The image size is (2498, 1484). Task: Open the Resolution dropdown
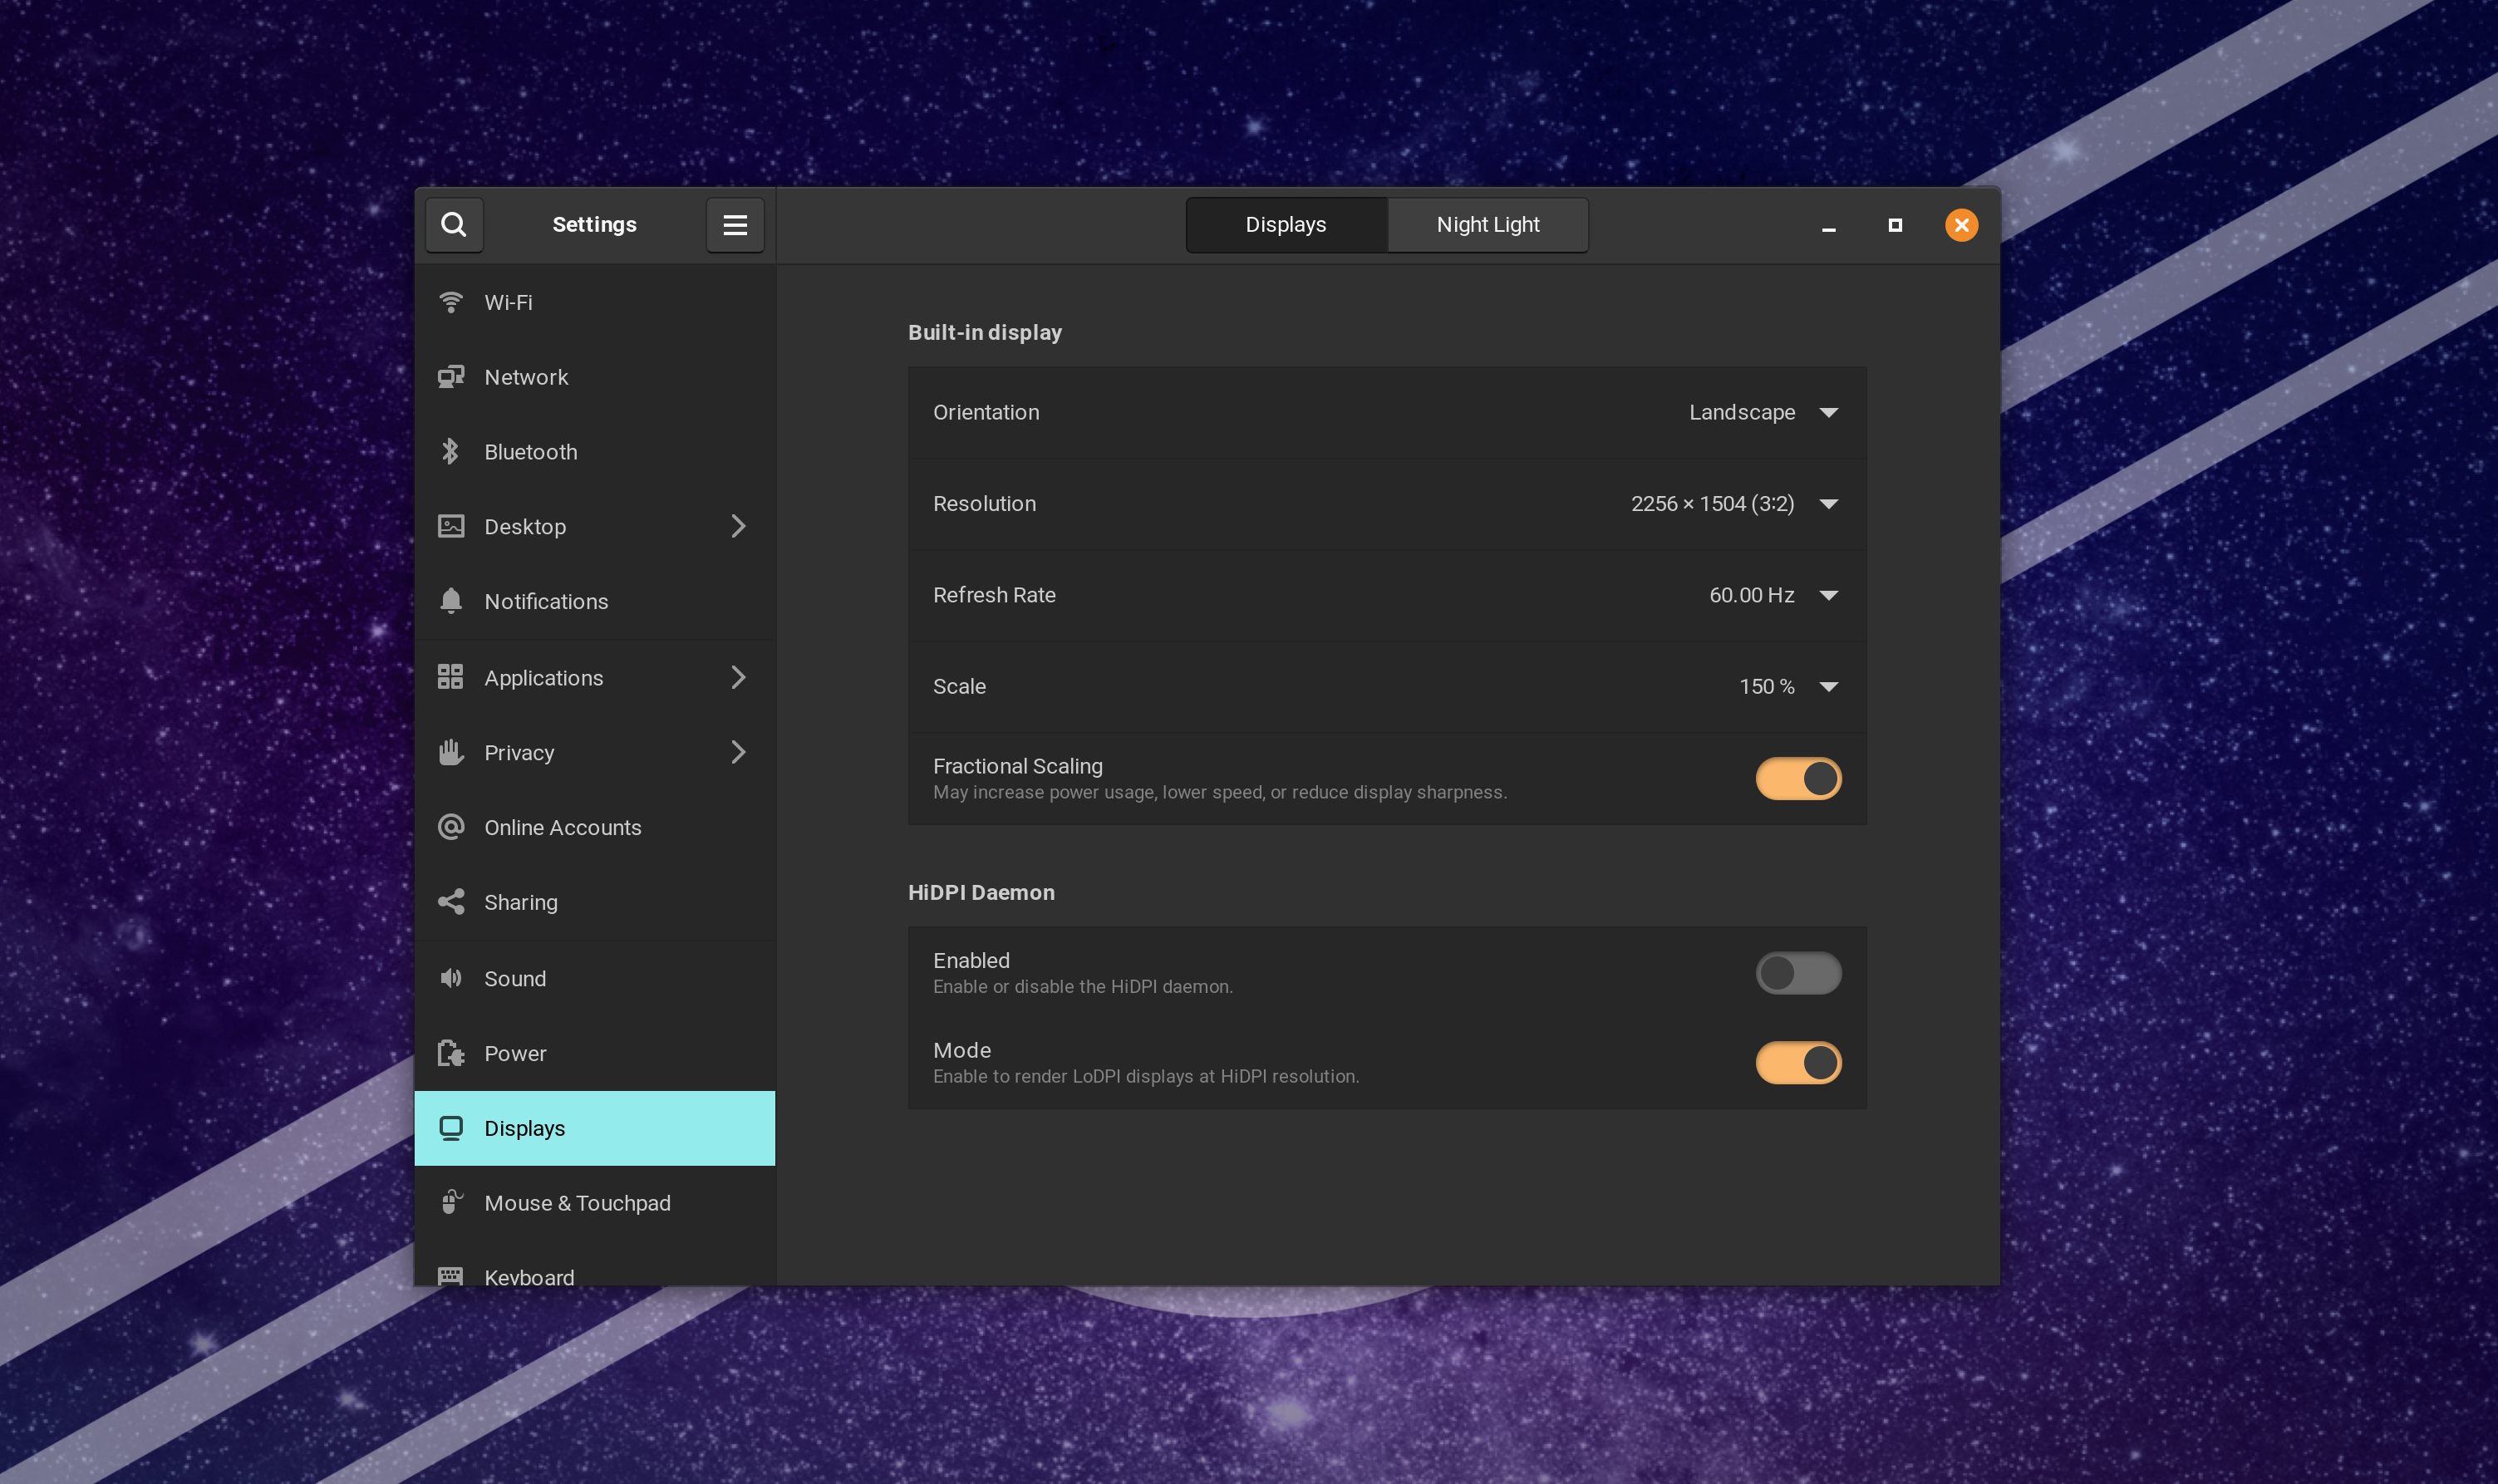coord(1734,504)
